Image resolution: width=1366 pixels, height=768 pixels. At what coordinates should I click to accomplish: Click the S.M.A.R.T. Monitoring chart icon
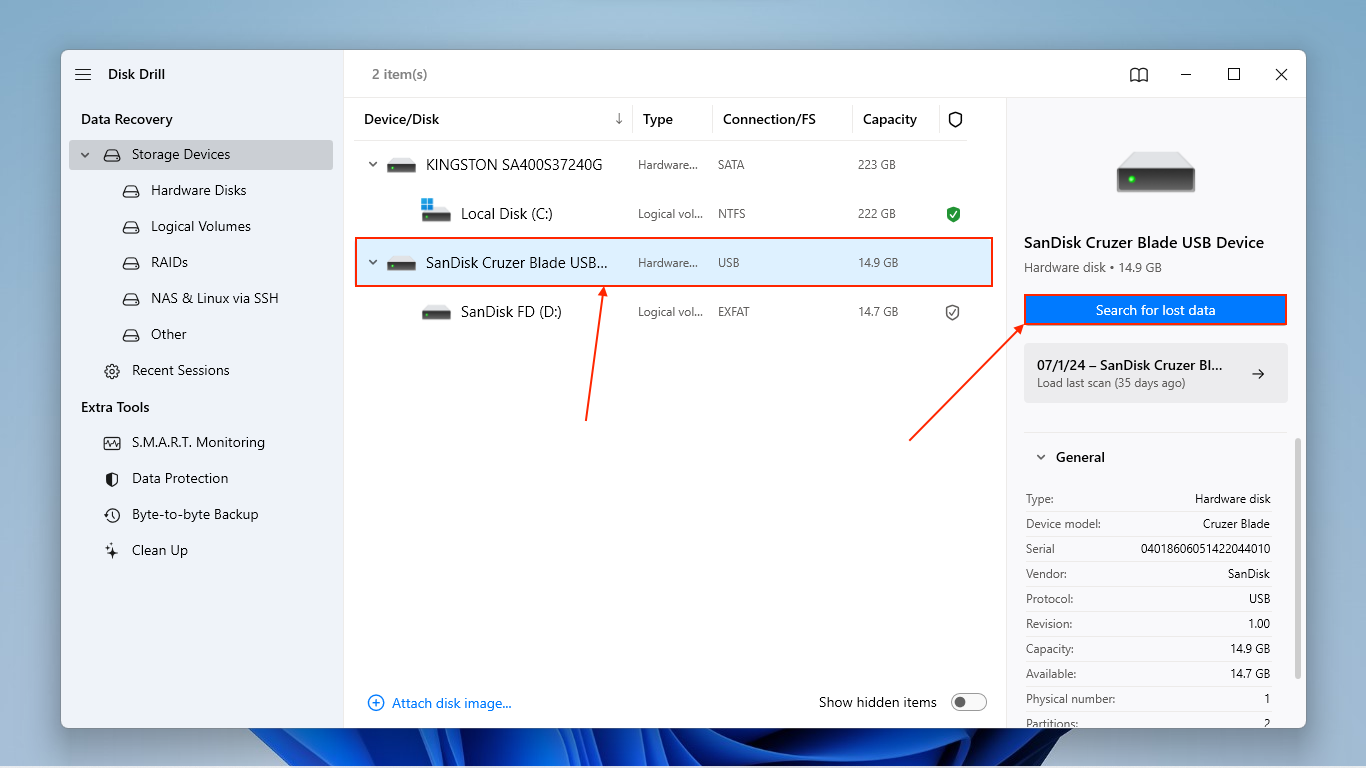click(x=112, y=443)
